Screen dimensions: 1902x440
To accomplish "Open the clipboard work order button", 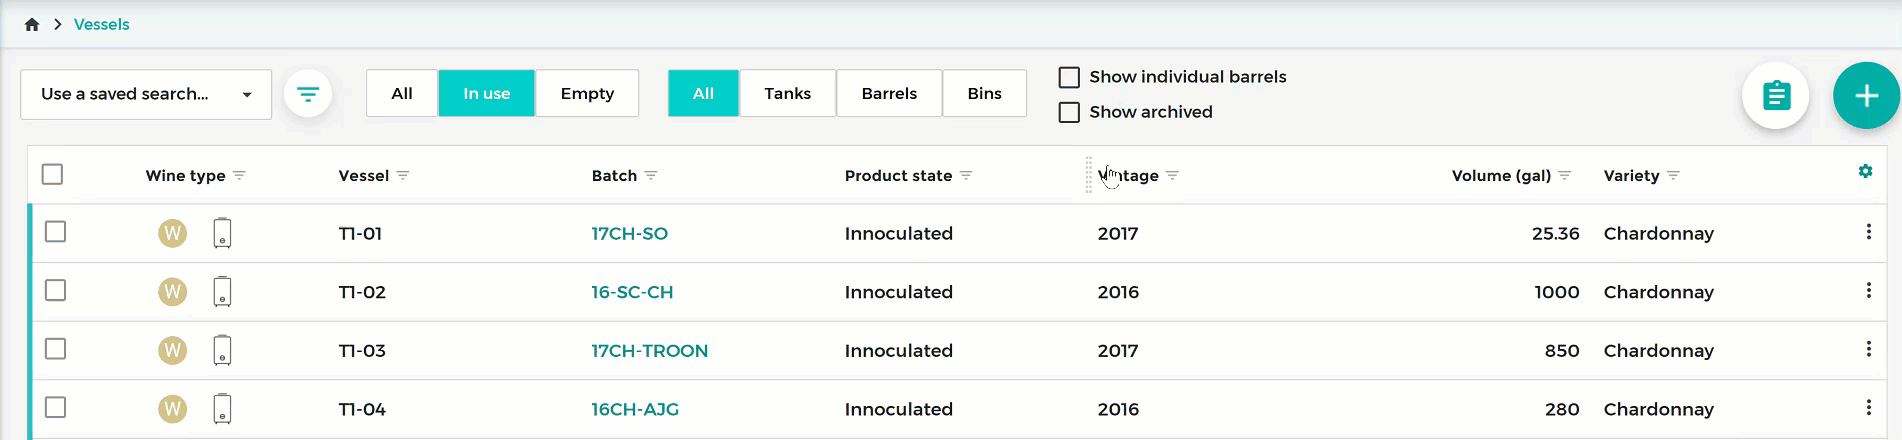I will coord(1776,96).
